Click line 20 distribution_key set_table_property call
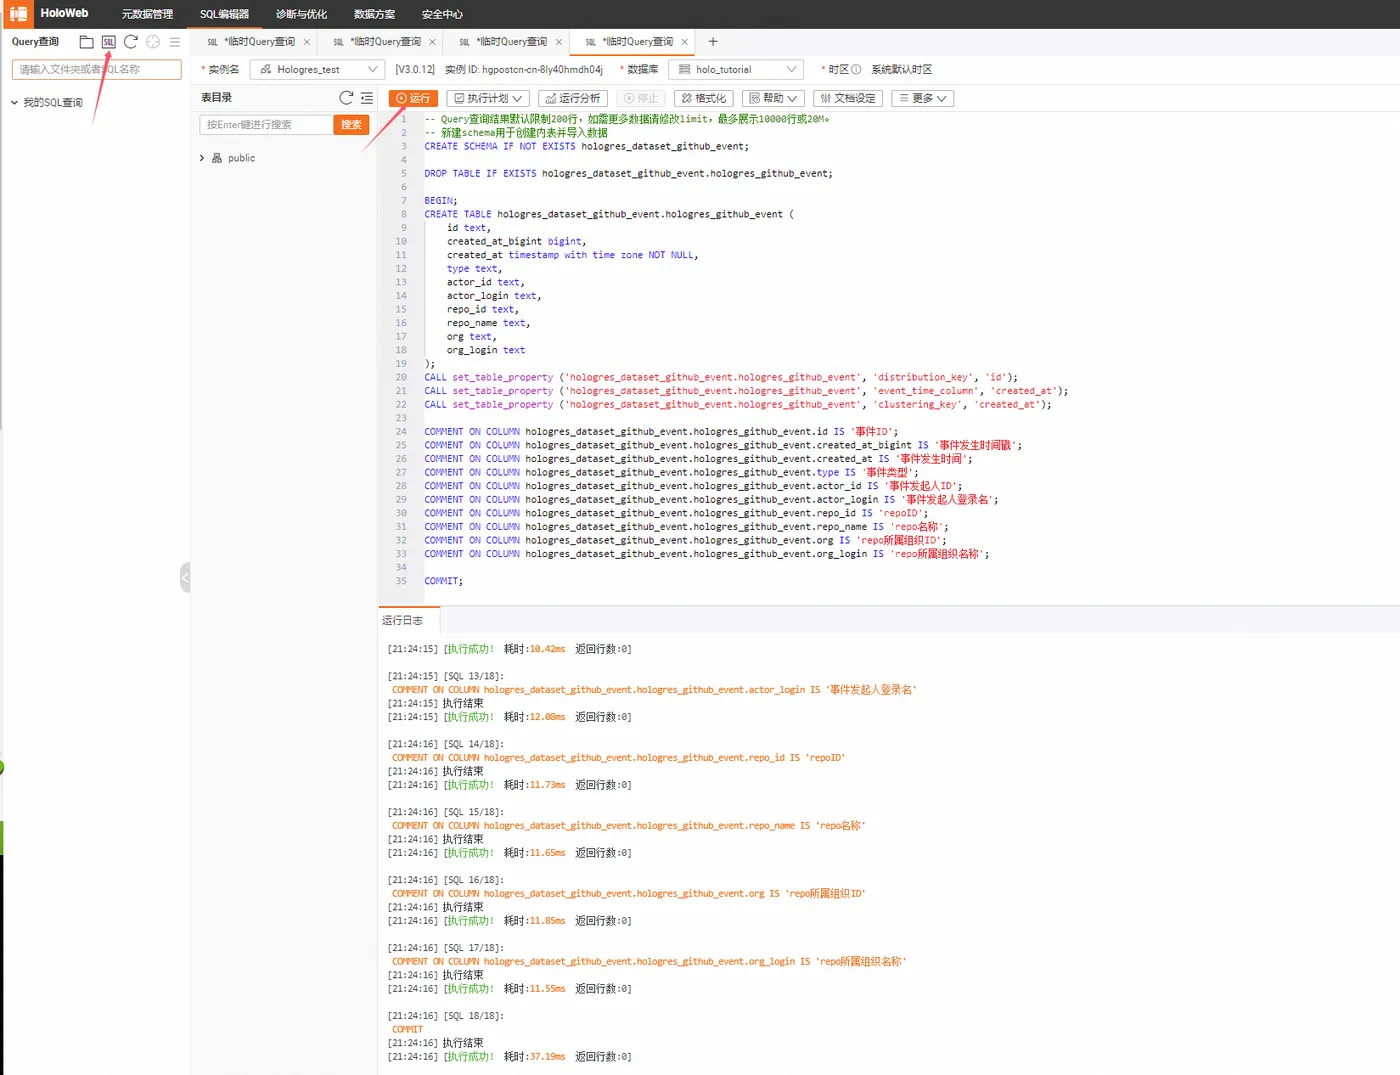This screenshot has width=1400, height=1075. (x=721, y=377)
